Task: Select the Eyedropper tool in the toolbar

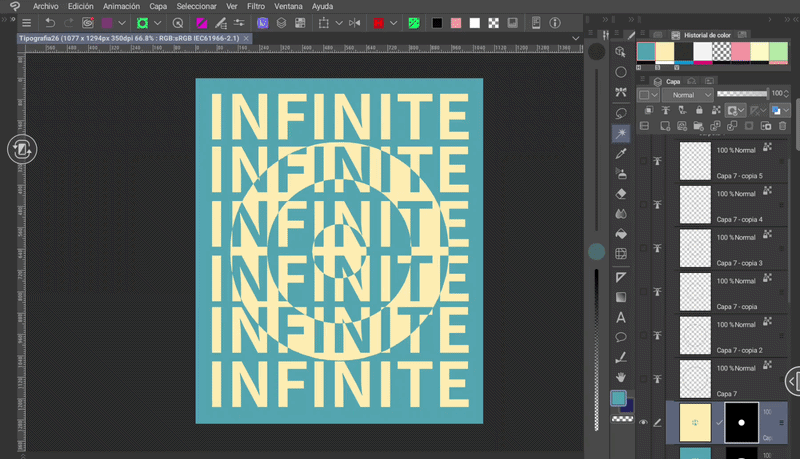Action: click(621, 153)
